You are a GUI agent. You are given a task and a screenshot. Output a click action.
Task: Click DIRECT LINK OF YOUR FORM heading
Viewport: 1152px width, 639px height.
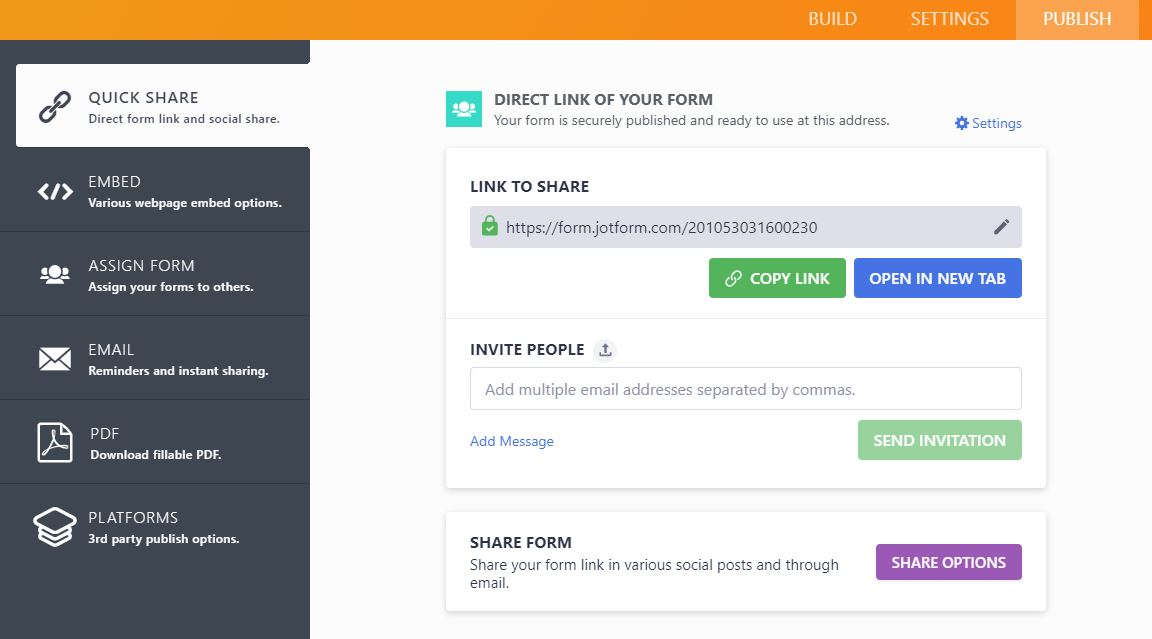point(603,99)
